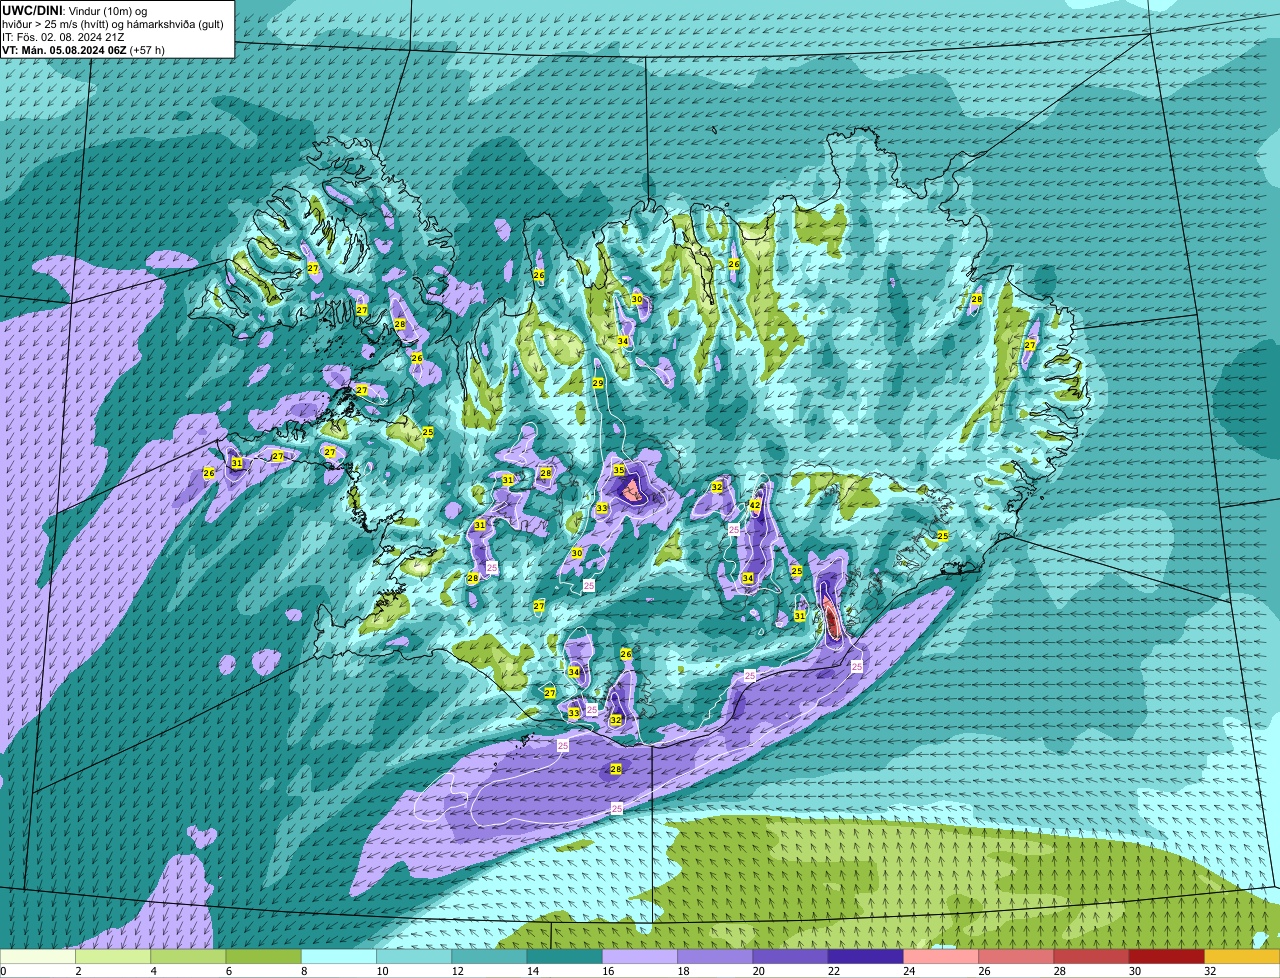Image resolution: width=1280 pixels, height=978 pixels.
Task: Click the 16–18 m/s lavender legend swatch
Action: [x=640, y=957]
